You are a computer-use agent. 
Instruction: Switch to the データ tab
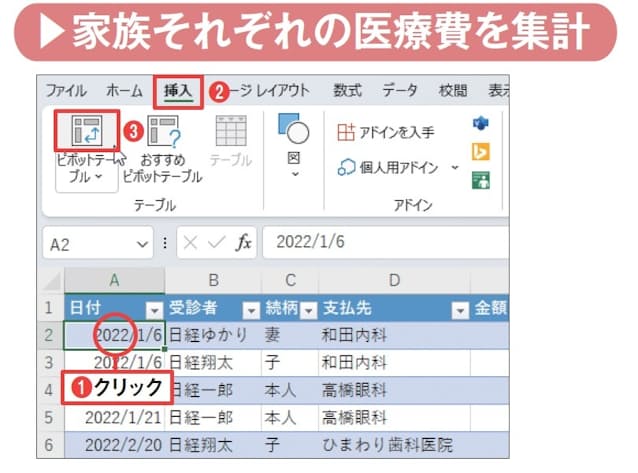point(400,90)
